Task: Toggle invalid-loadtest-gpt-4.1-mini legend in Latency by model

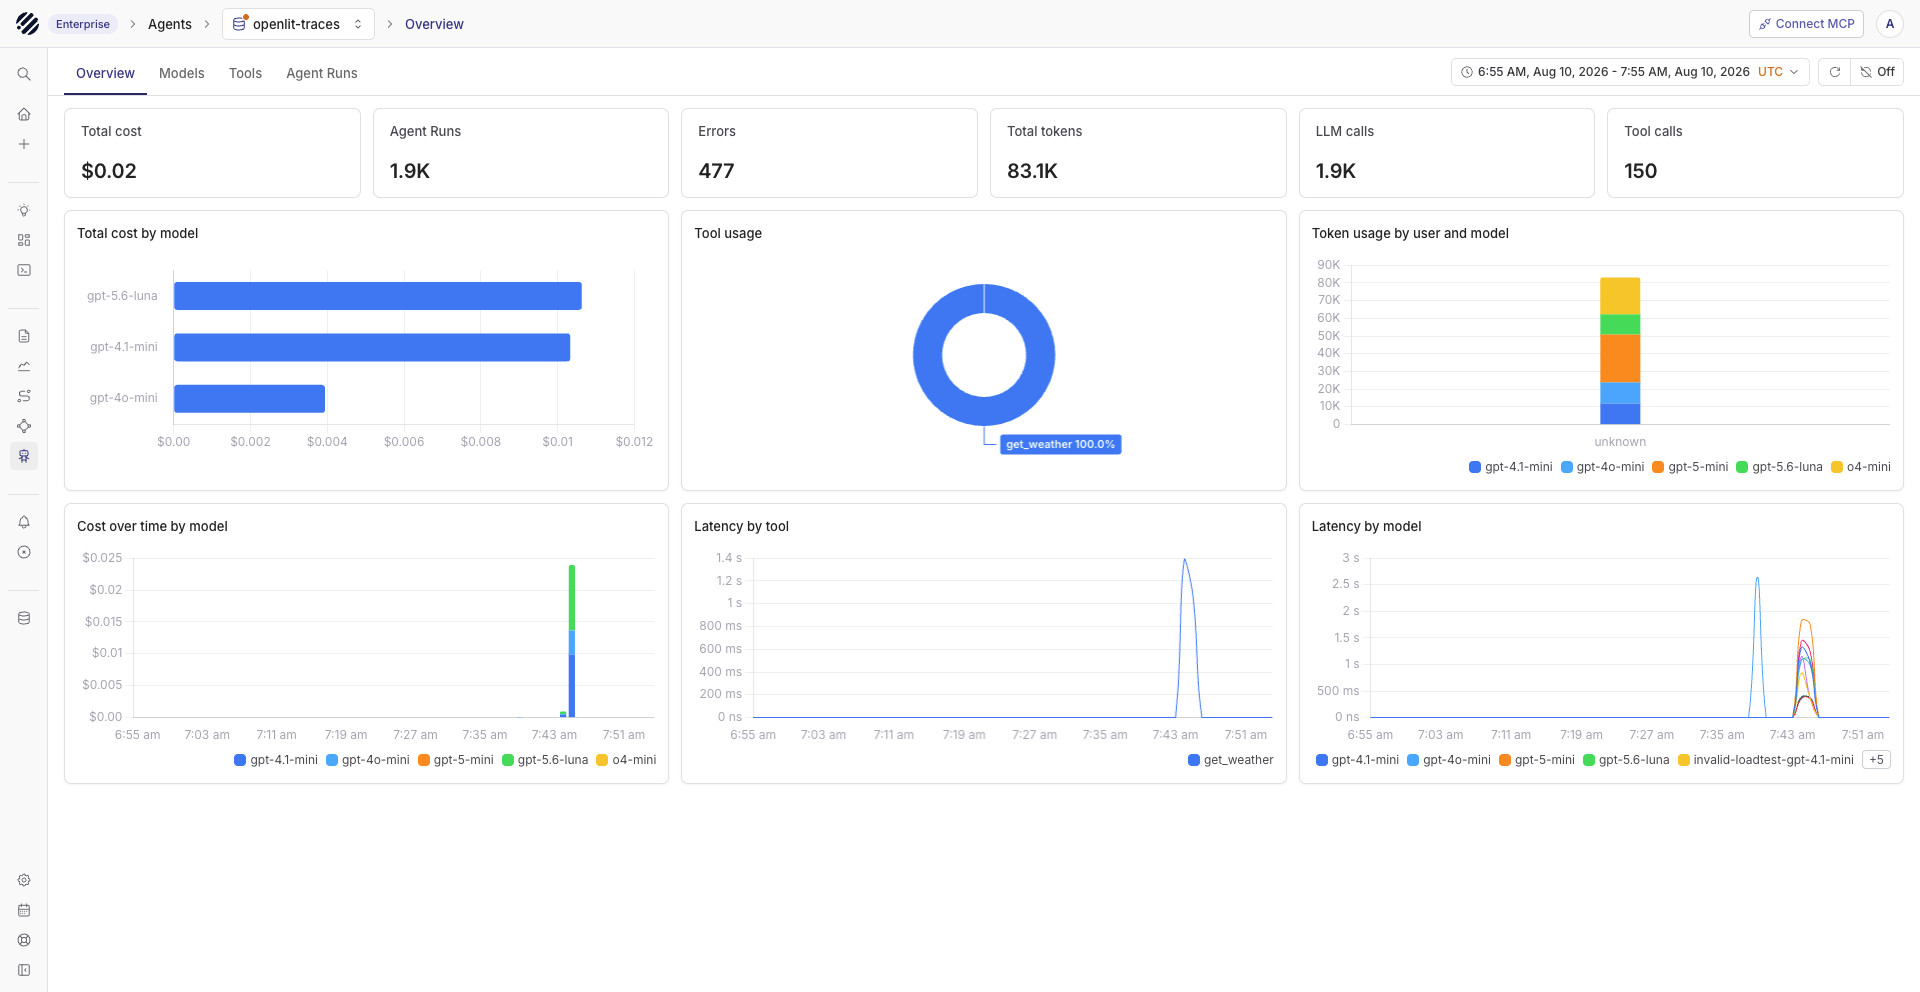Action: pos(1766,760)
